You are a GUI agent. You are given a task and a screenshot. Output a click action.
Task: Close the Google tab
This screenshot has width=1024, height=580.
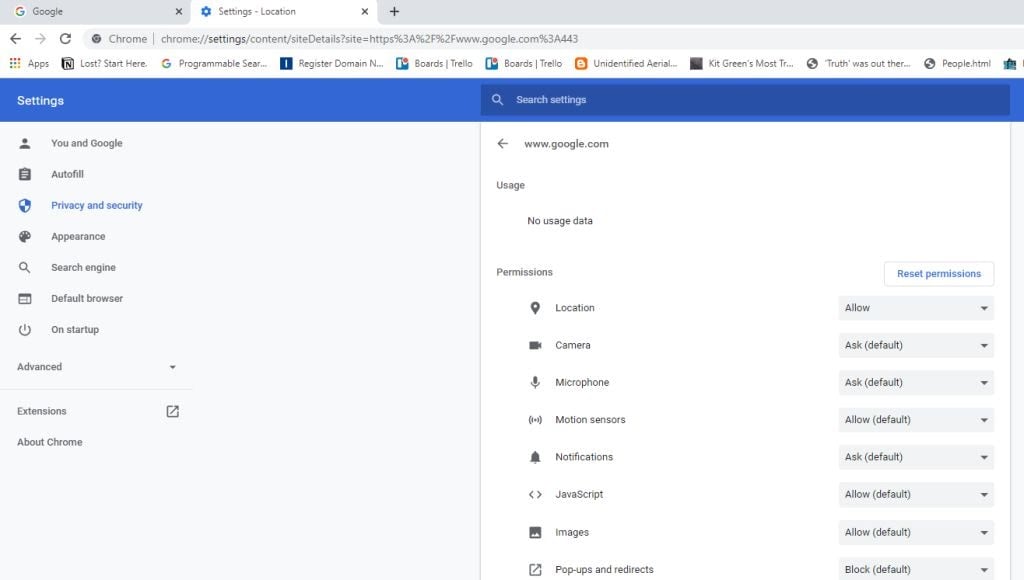click(x=179, y=11)
